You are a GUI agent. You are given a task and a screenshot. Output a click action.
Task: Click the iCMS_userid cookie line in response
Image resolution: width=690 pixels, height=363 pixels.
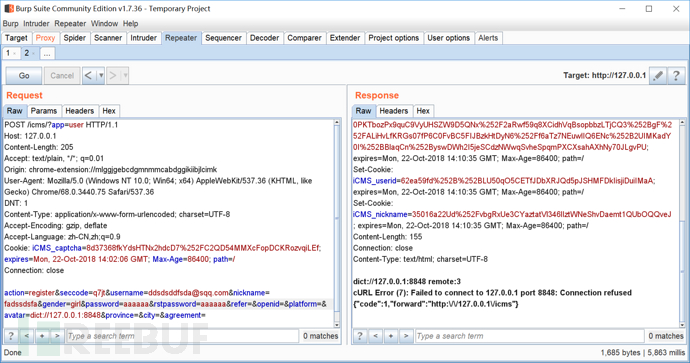pos(504,181)
